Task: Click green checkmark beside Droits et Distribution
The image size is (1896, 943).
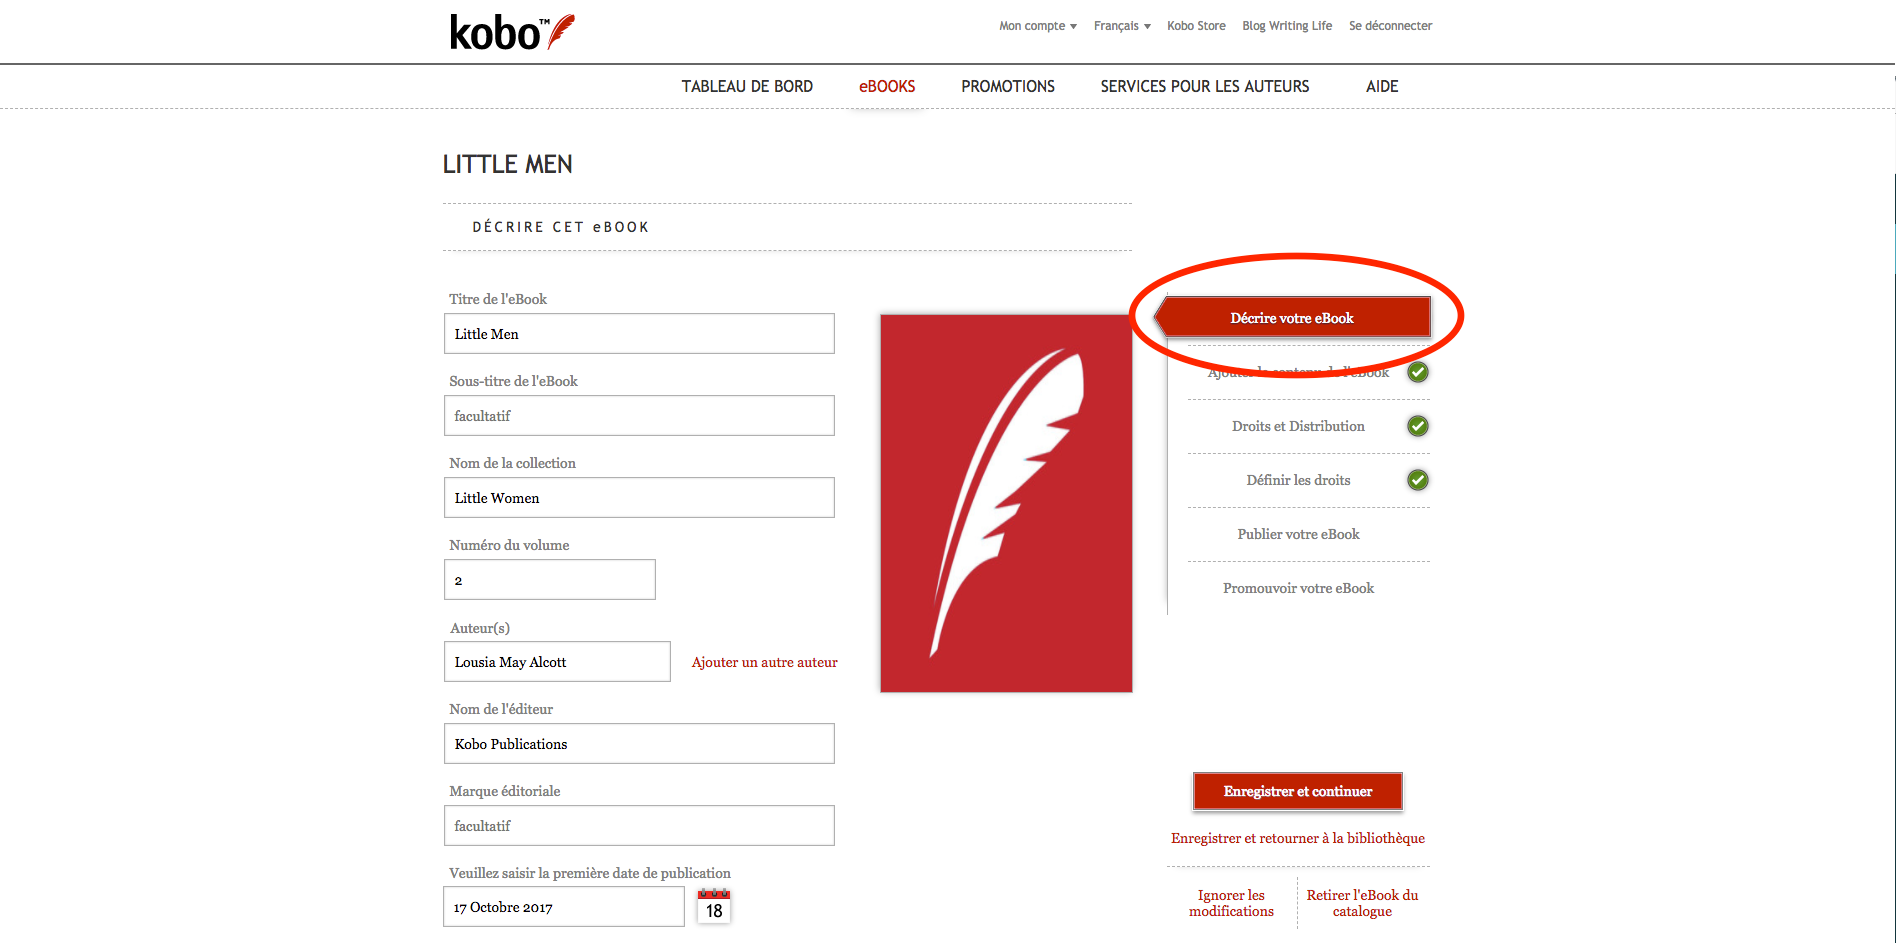Action: coord(1418,426)
